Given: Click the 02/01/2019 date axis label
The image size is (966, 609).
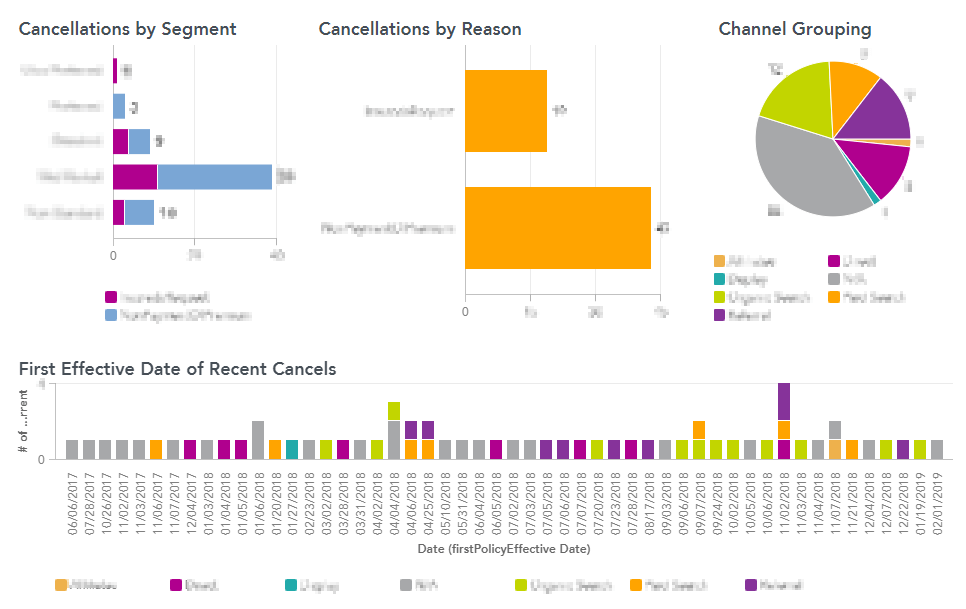Looking at the screenshot, I should click(x=937, y=505).
